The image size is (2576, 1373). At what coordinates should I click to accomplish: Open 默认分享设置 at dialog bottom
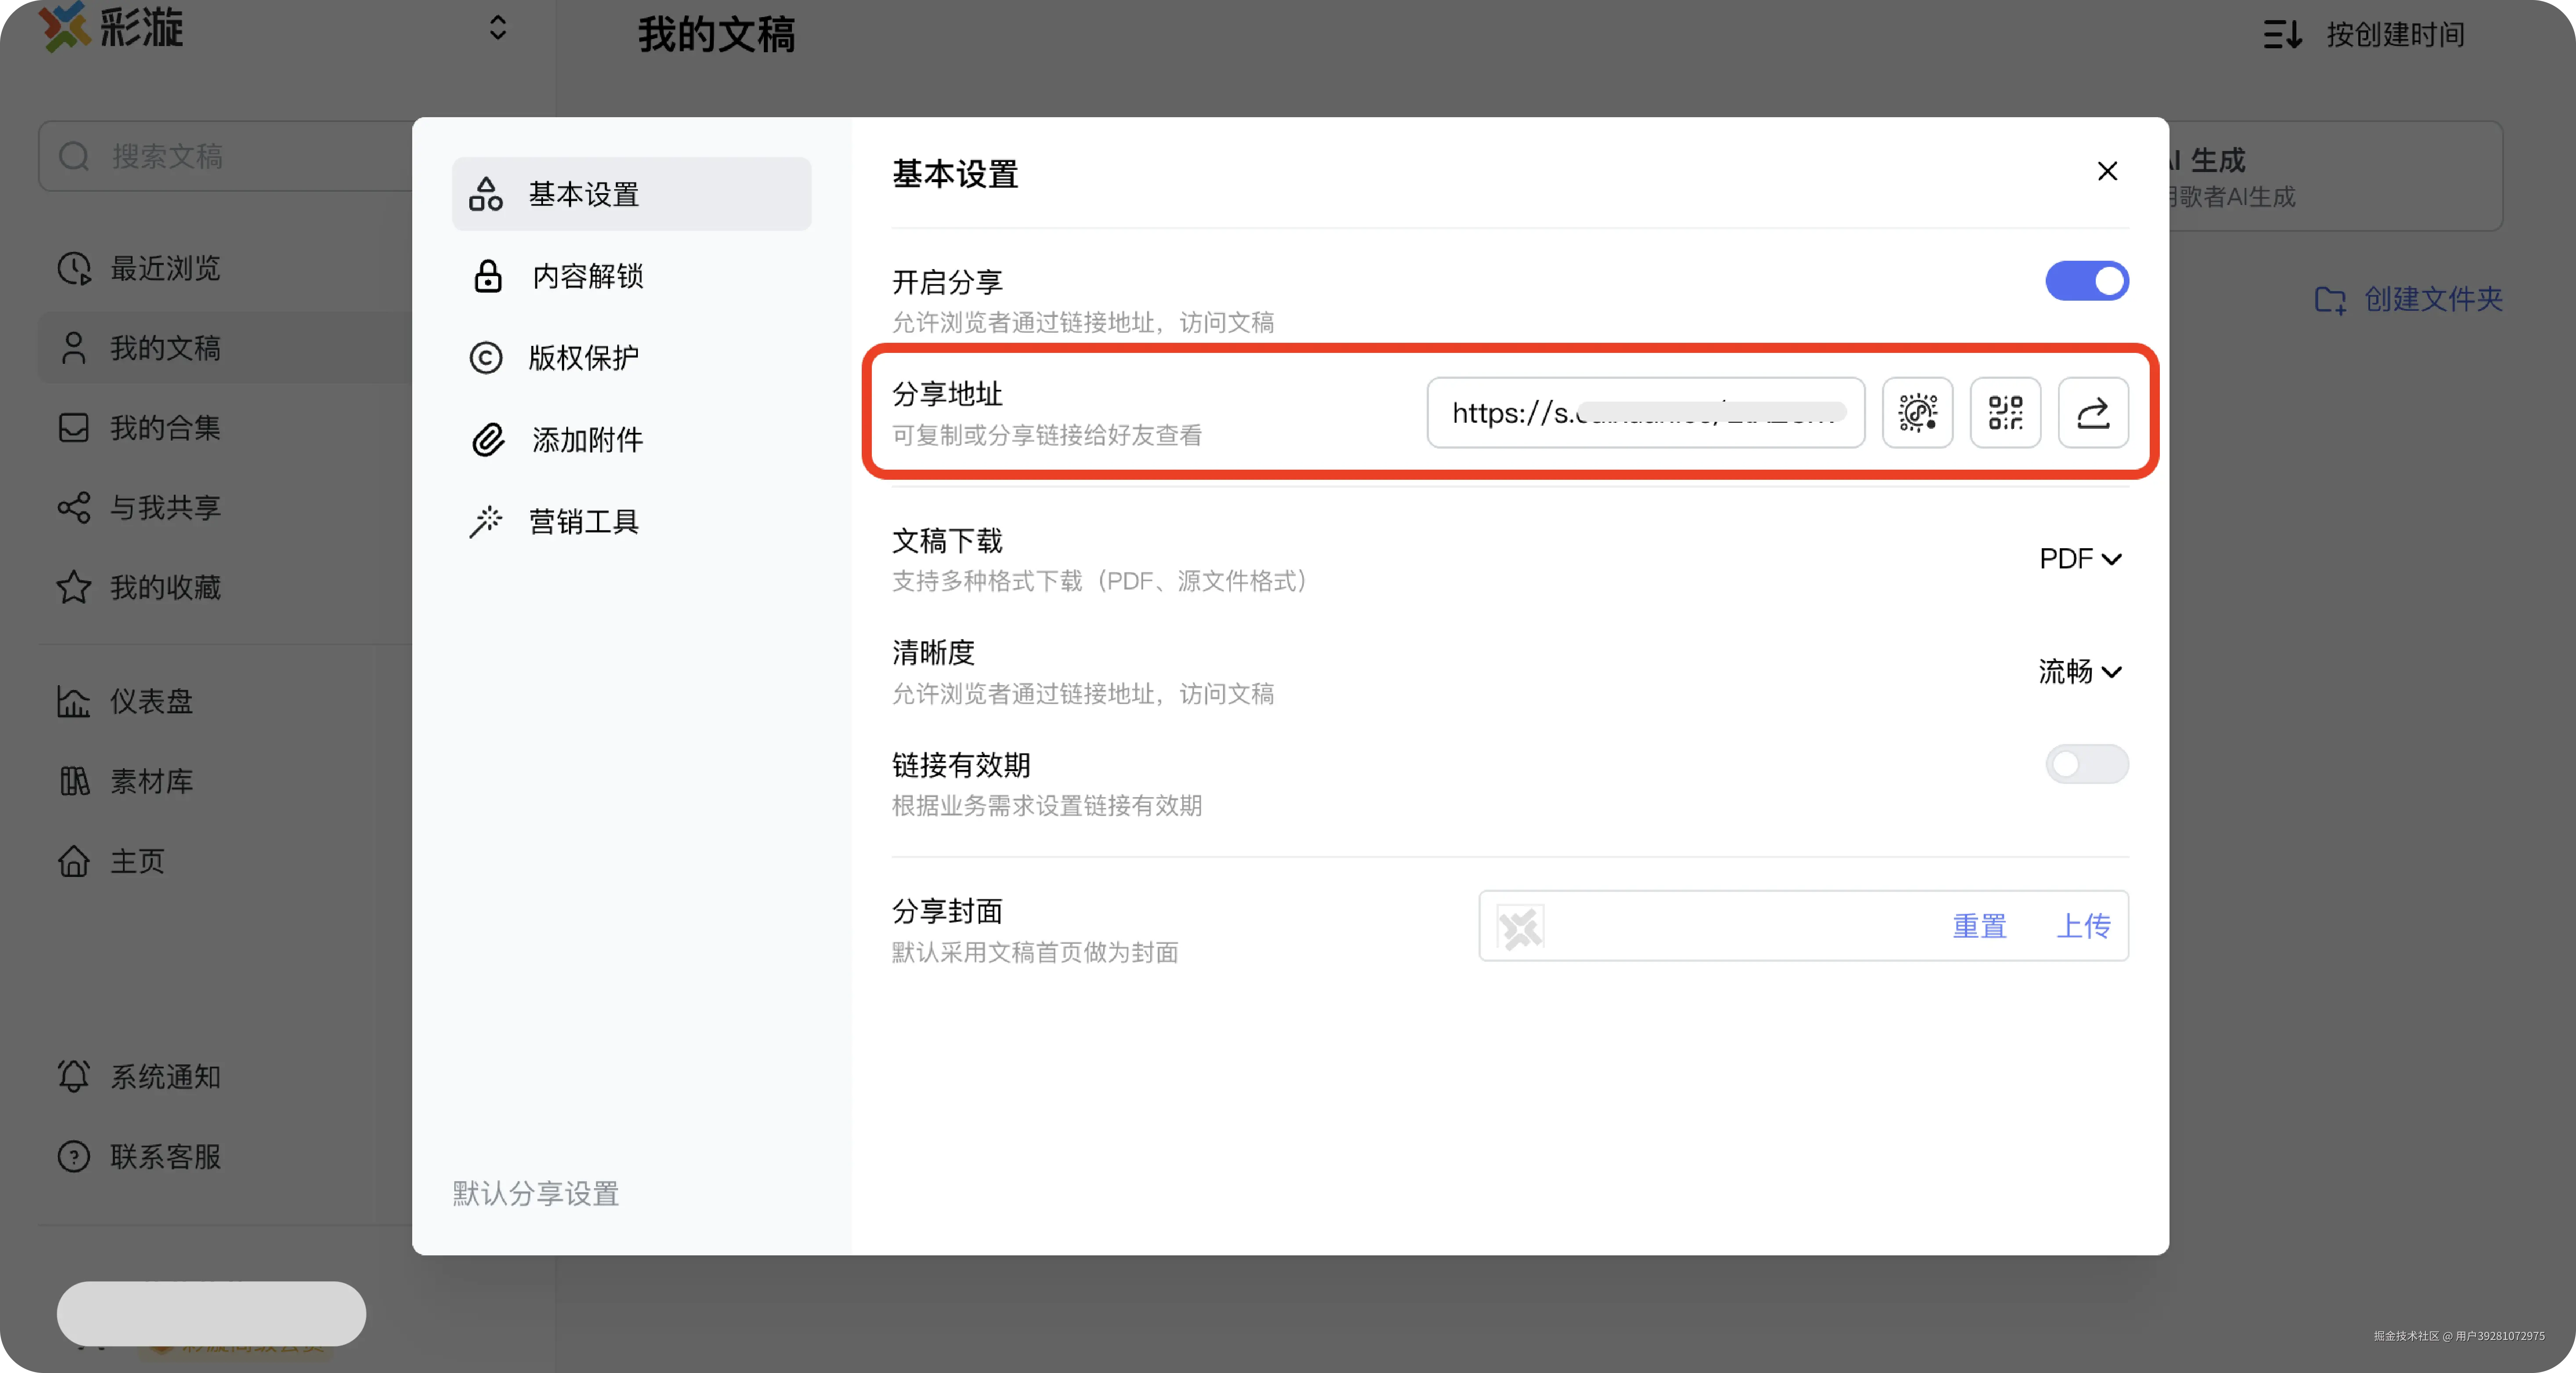pyautogui.click(x=535, y=1193)
